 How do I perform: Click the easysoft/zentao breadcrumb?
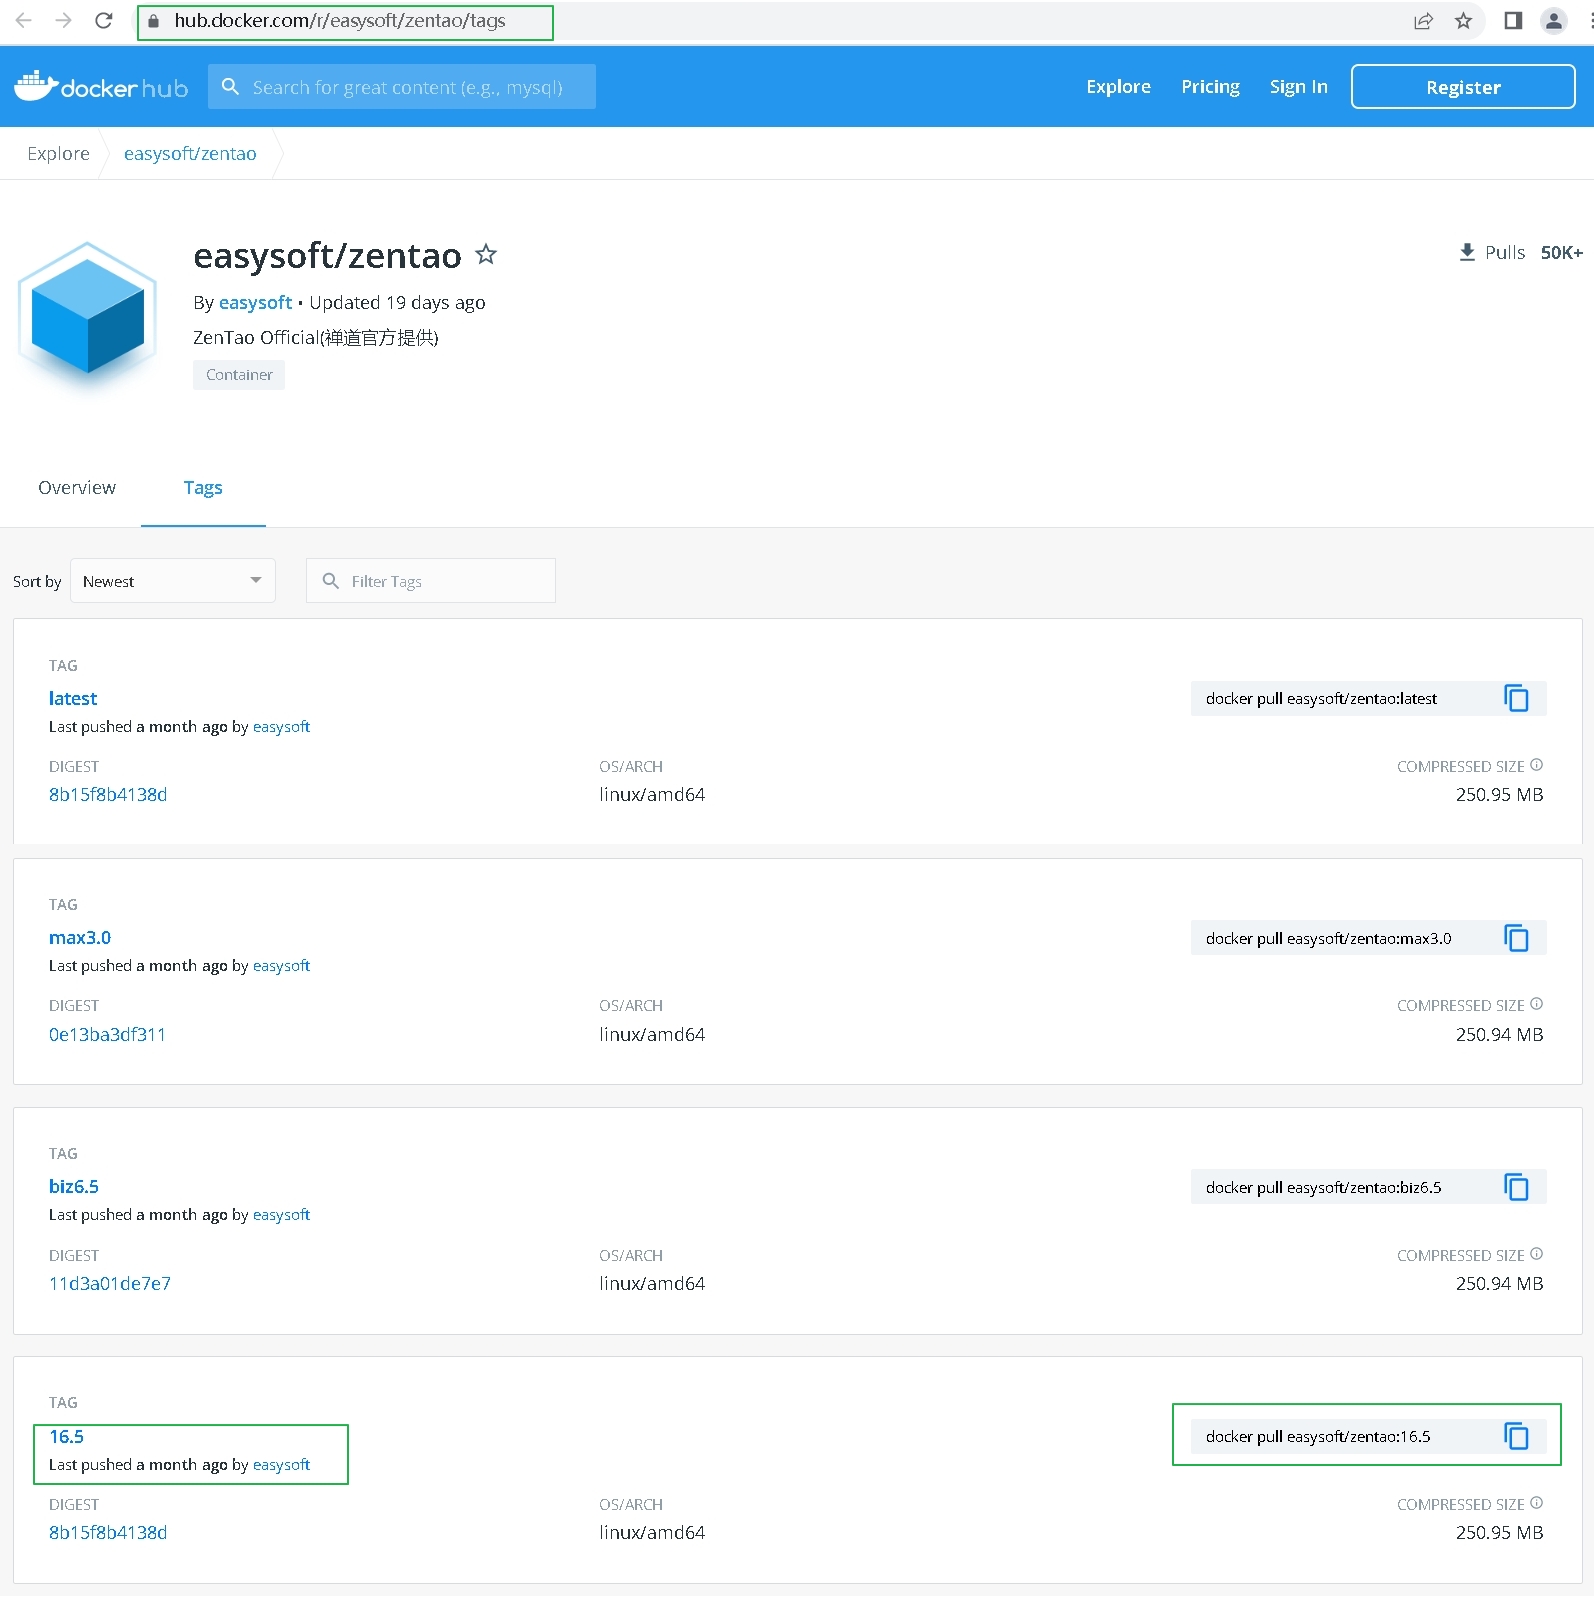point(190,153)
